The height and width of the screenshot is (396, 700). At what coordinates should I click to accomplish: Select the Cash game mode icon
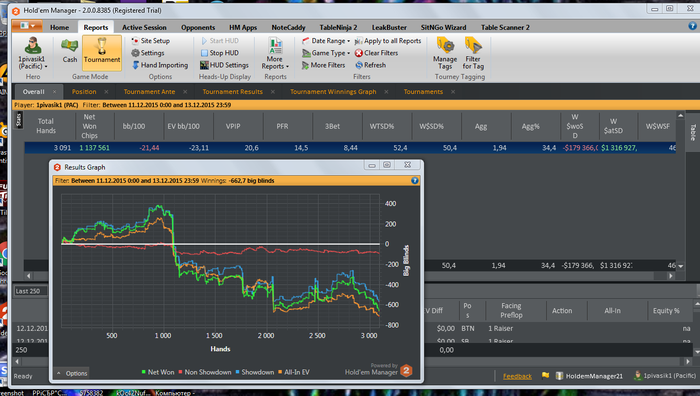(69, 50)
